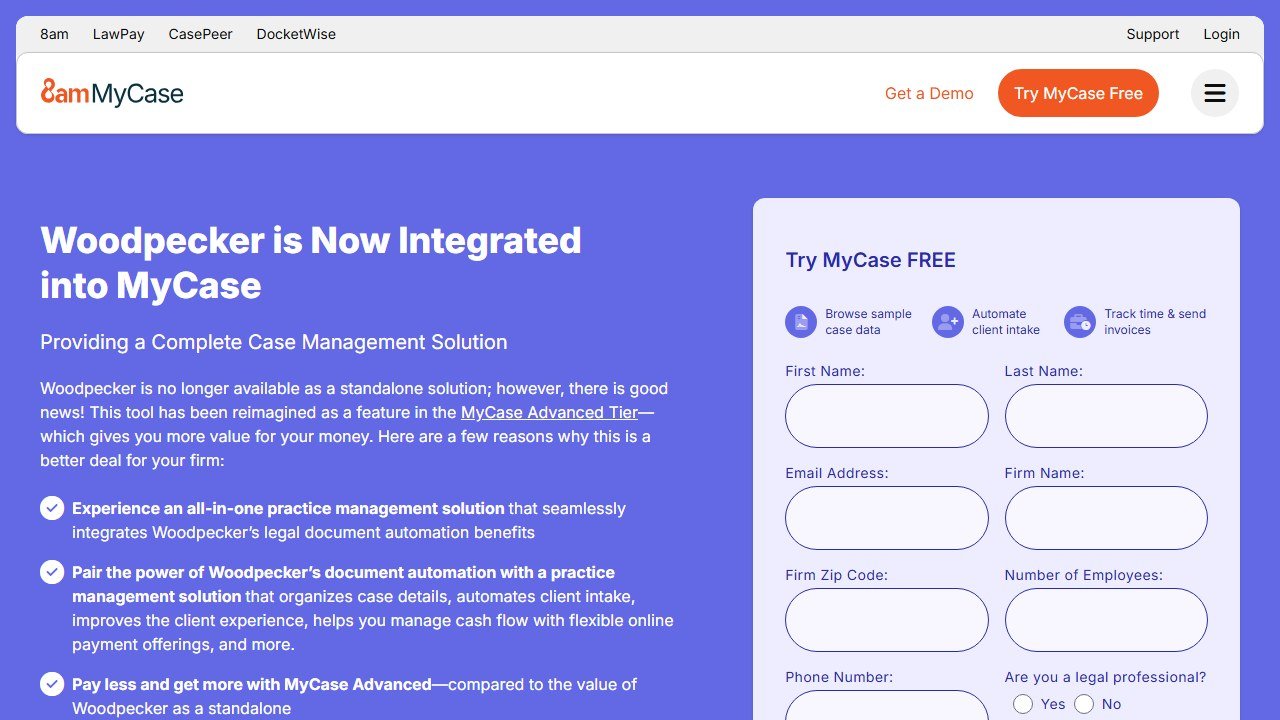This screenshot has height=720, width=1280.
Task: Click the Browse sample case data icon
Action: (x=801, y=322)
